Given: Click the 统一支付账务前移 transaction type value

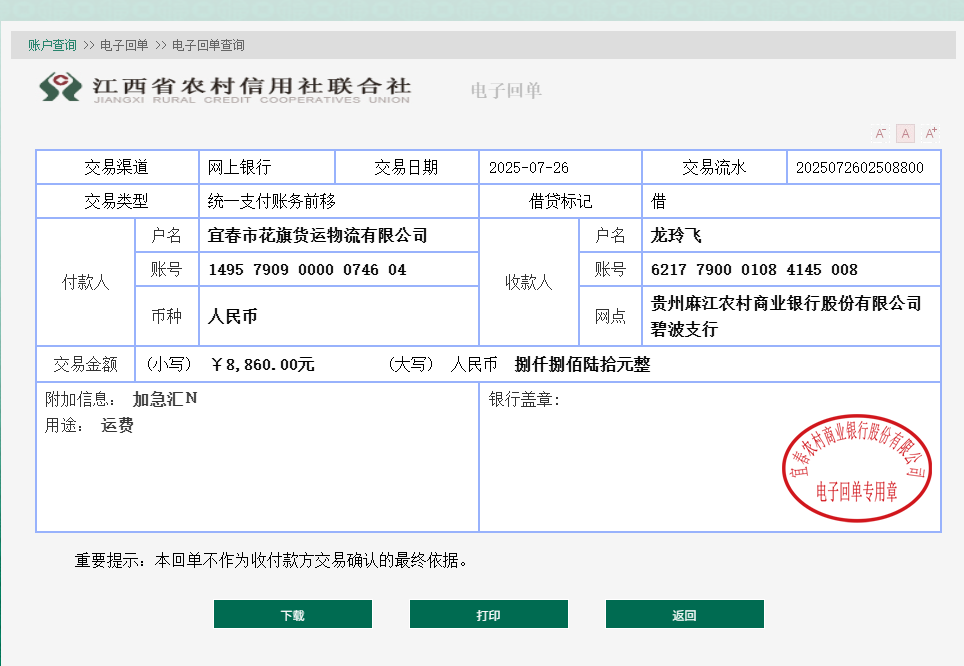Looking at the screenshot, I should pyautogui.click(x=272, y=201).
